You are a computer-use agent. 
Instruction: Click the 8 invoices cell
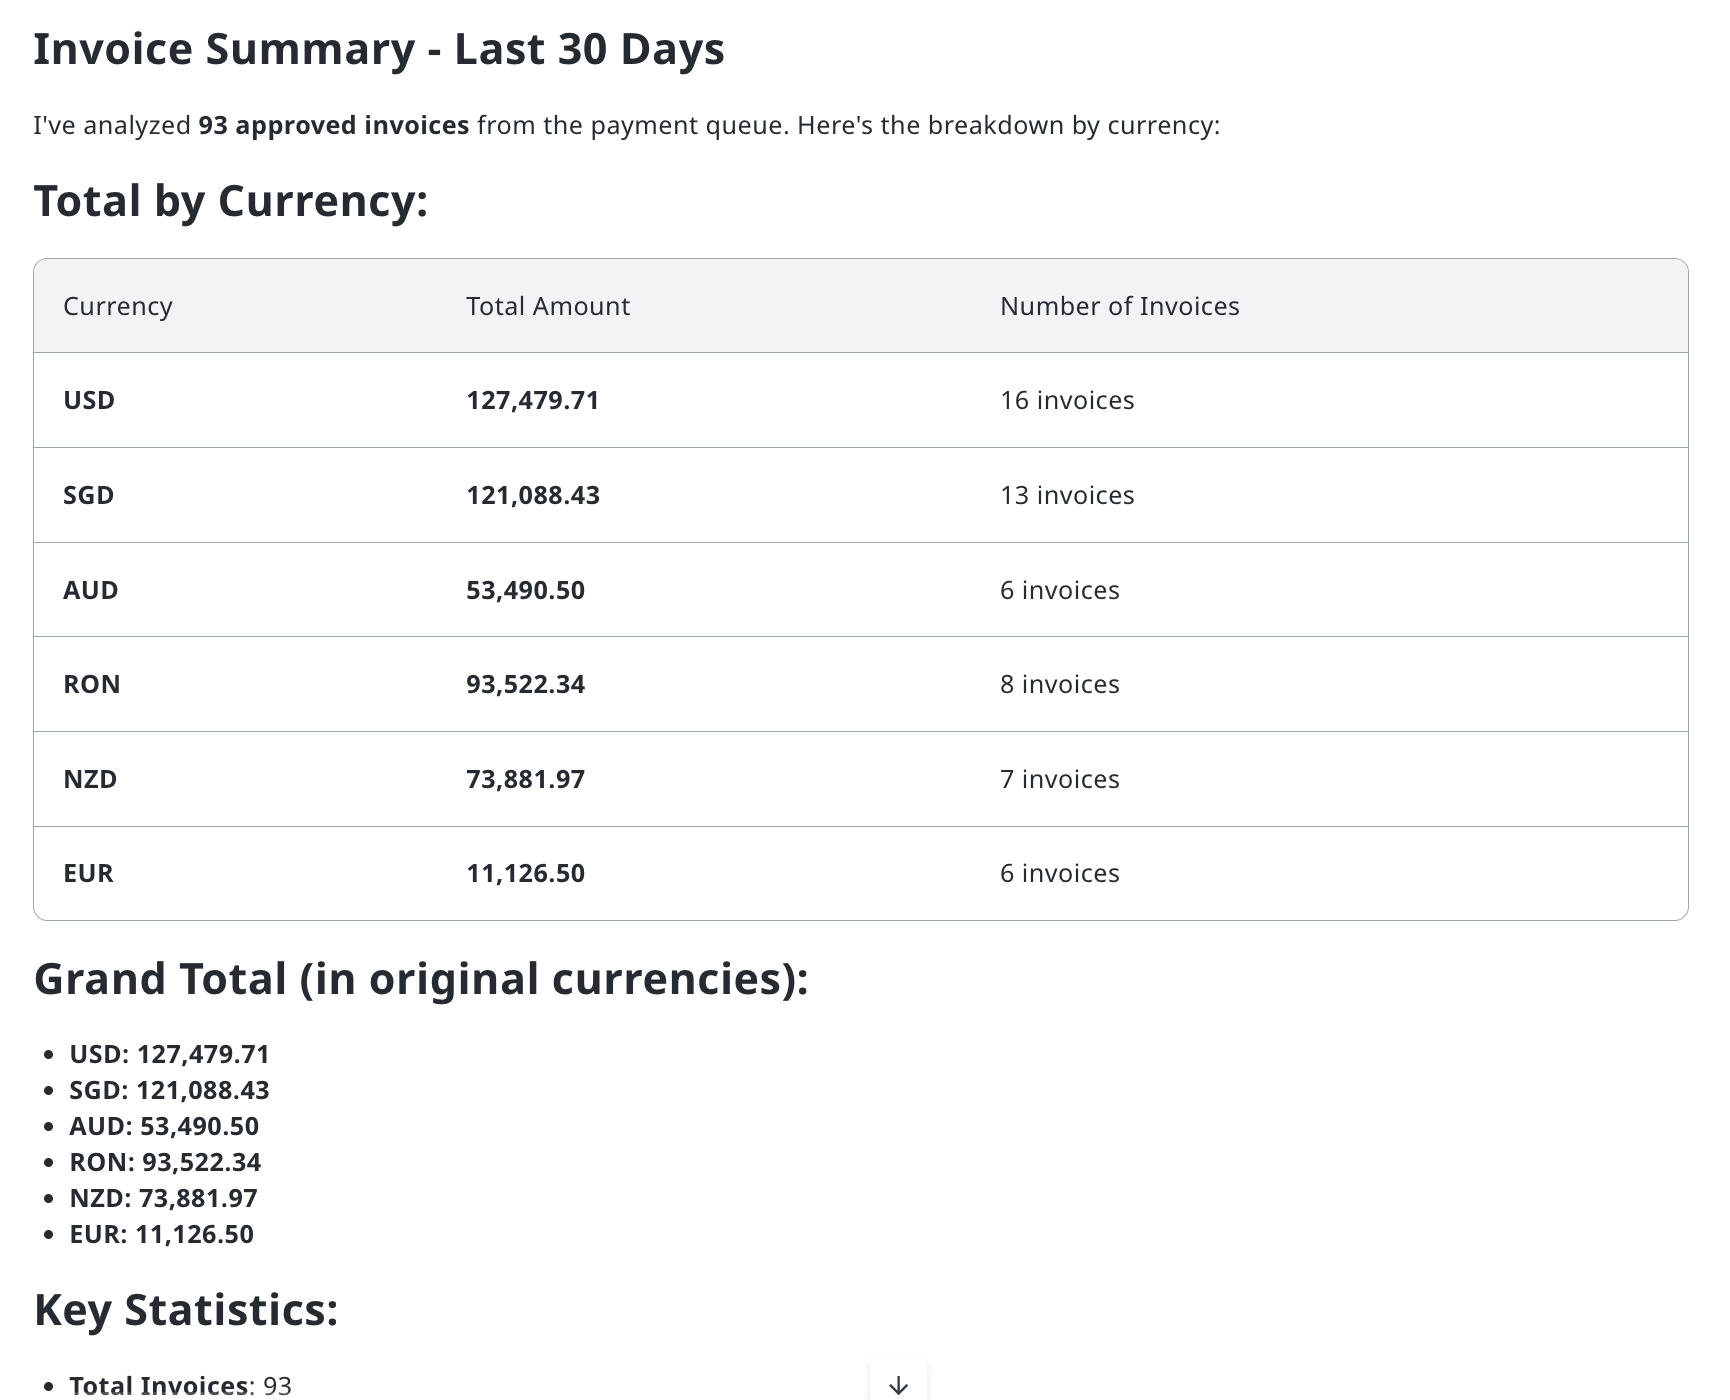(1060, 684)
